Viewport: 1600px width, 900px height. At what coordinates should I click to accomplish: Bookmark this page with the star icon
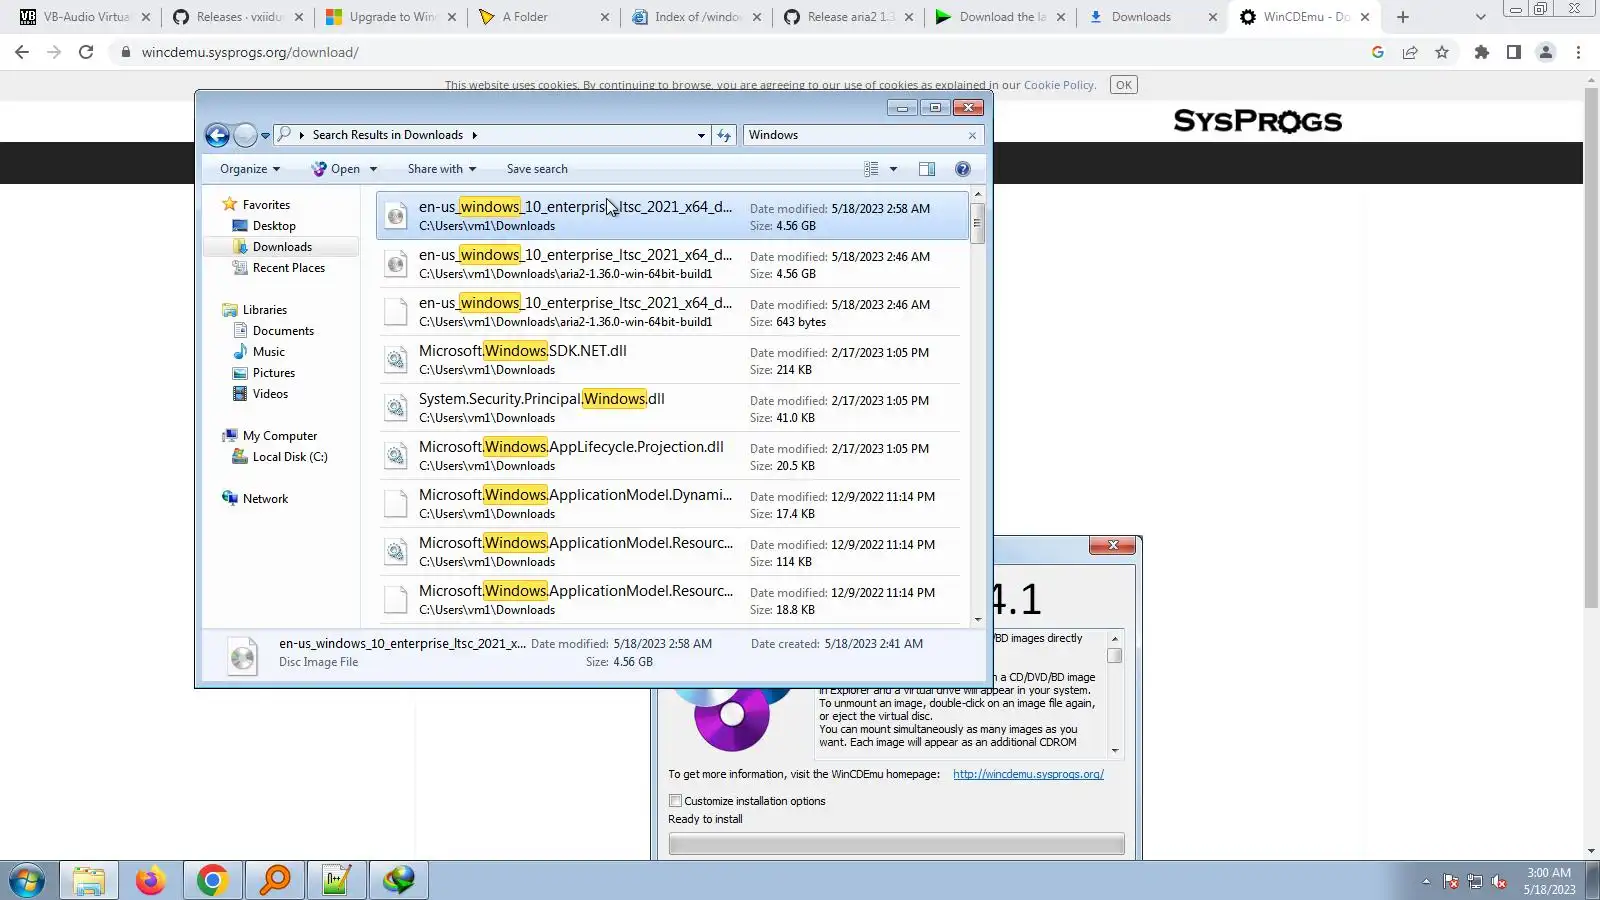tap(1442, 52)
